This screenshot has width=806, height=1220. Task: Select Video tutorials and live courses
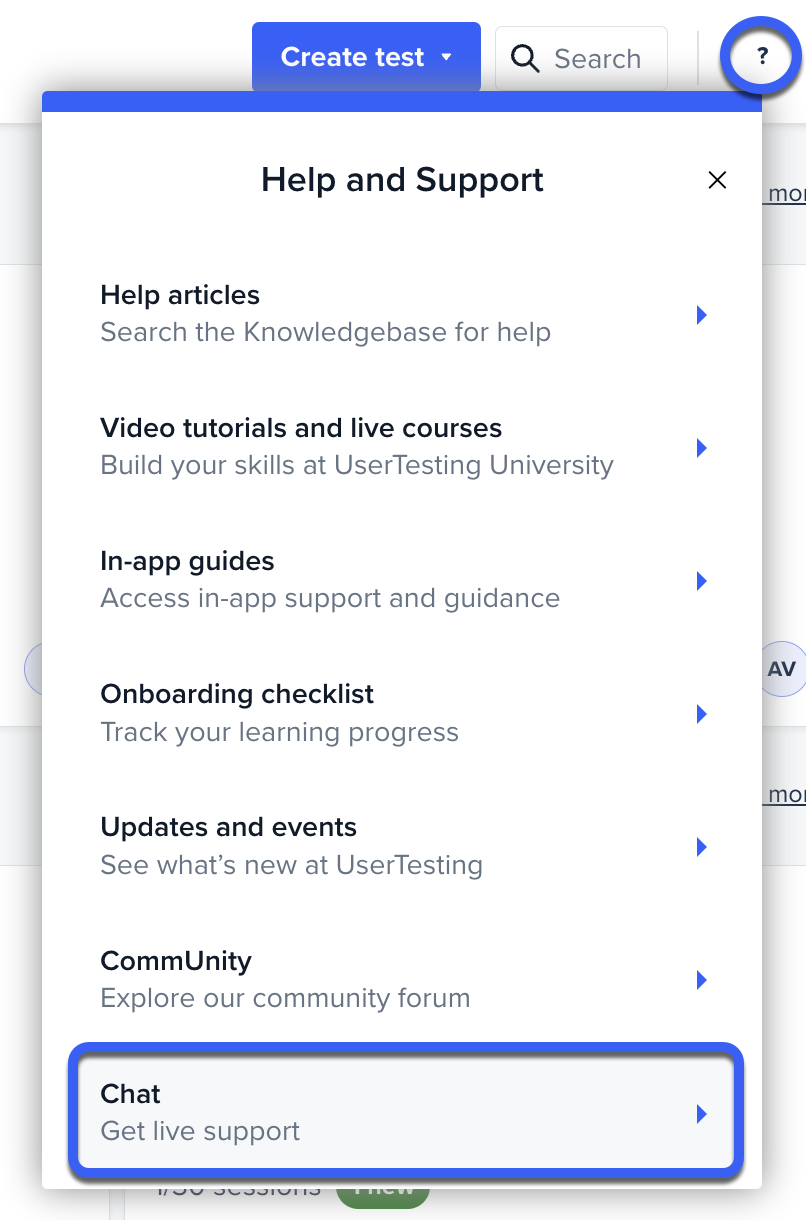coord(356,446)
